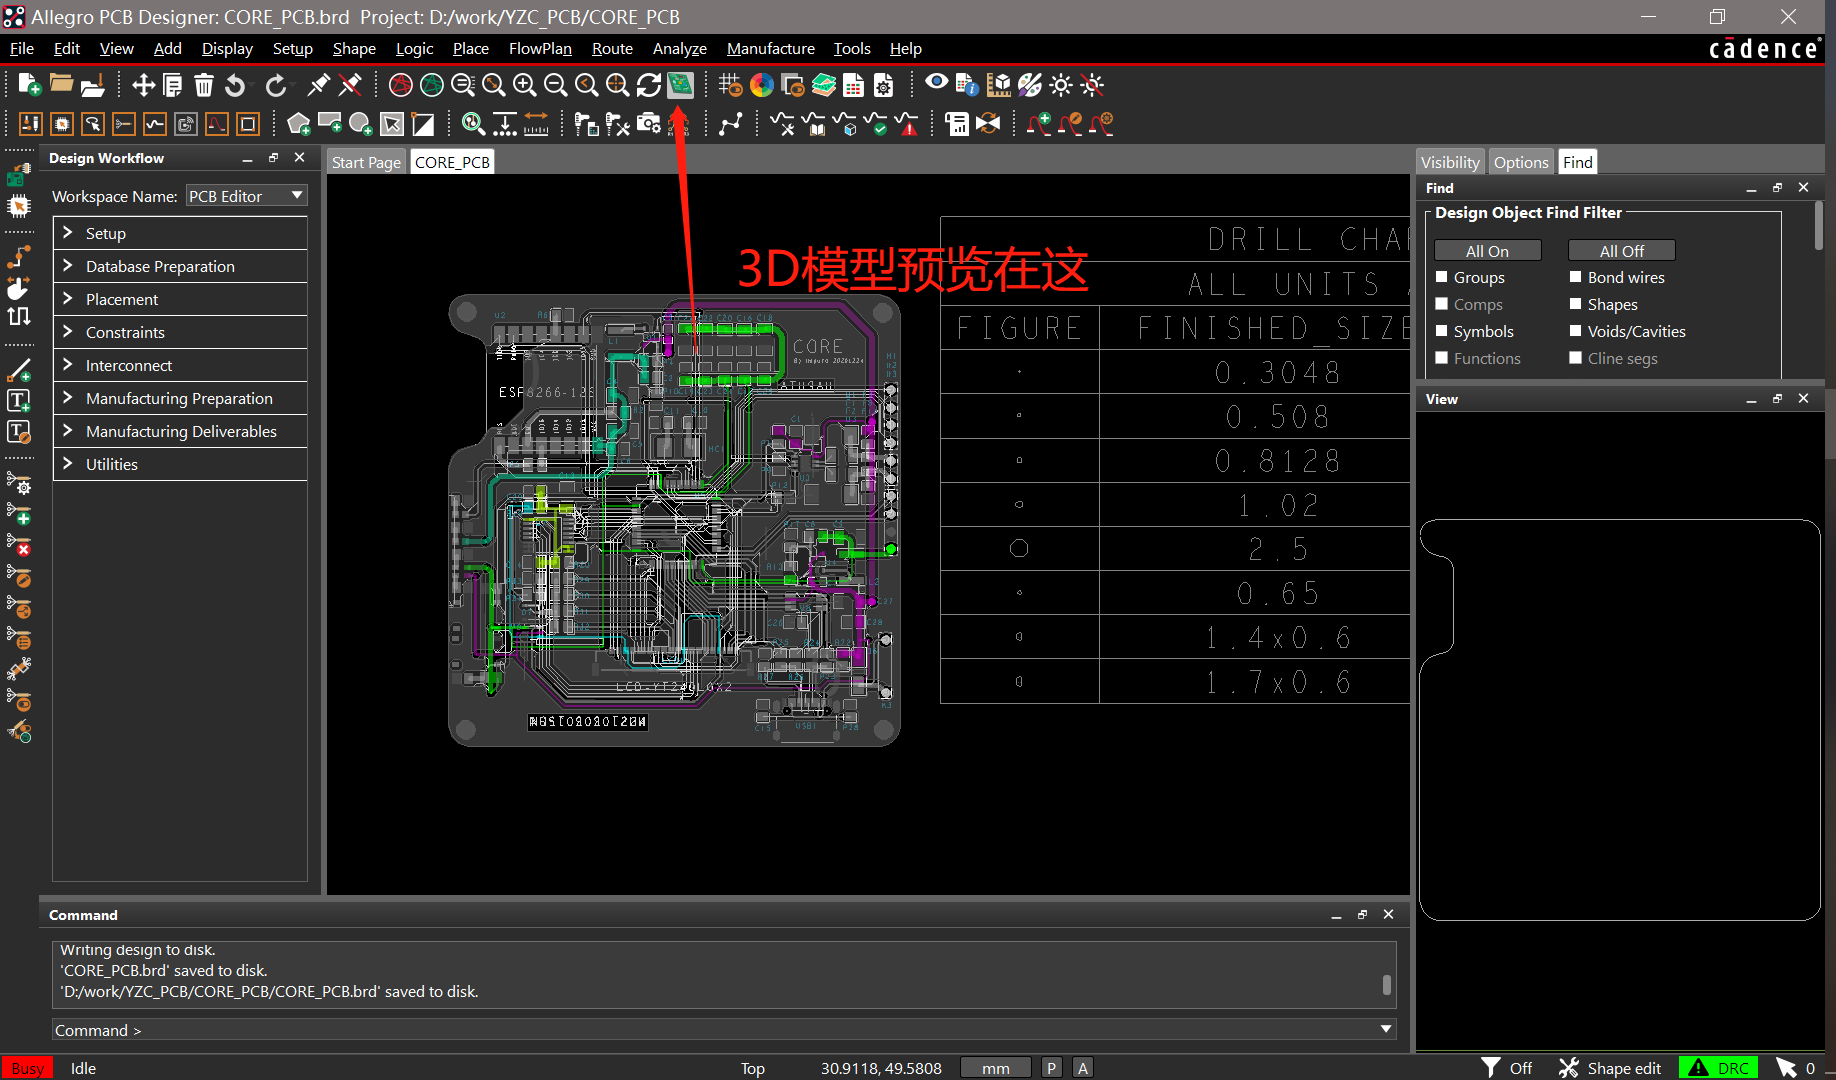Screen dimensions: 1836x1080
Task: Click the Fix pin icon
Action: 318,85
